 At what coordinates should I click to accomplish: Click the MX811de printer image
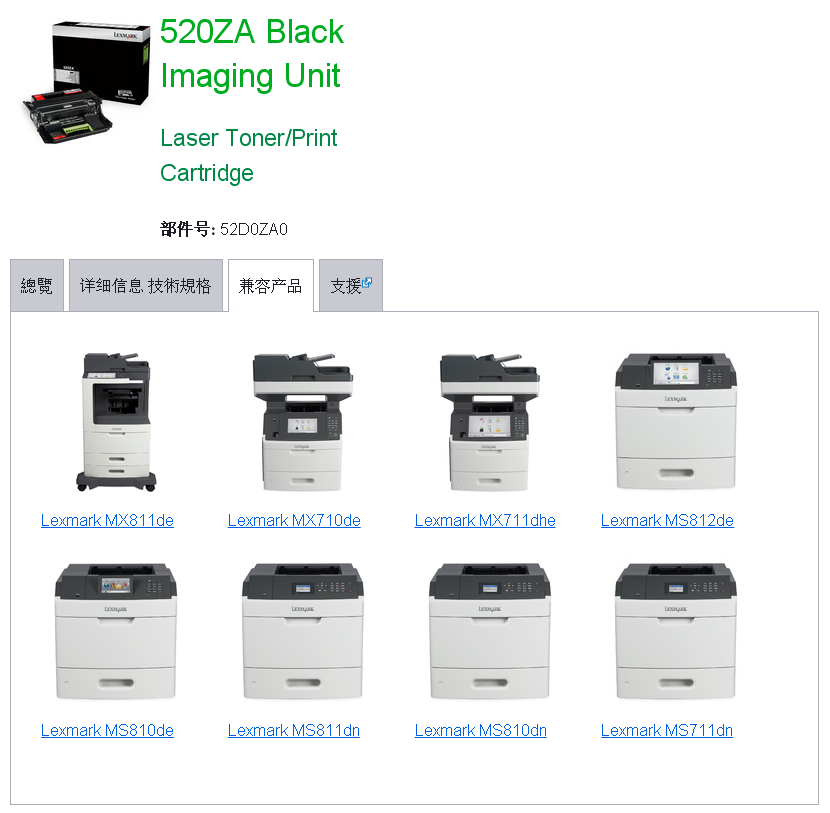116,422
